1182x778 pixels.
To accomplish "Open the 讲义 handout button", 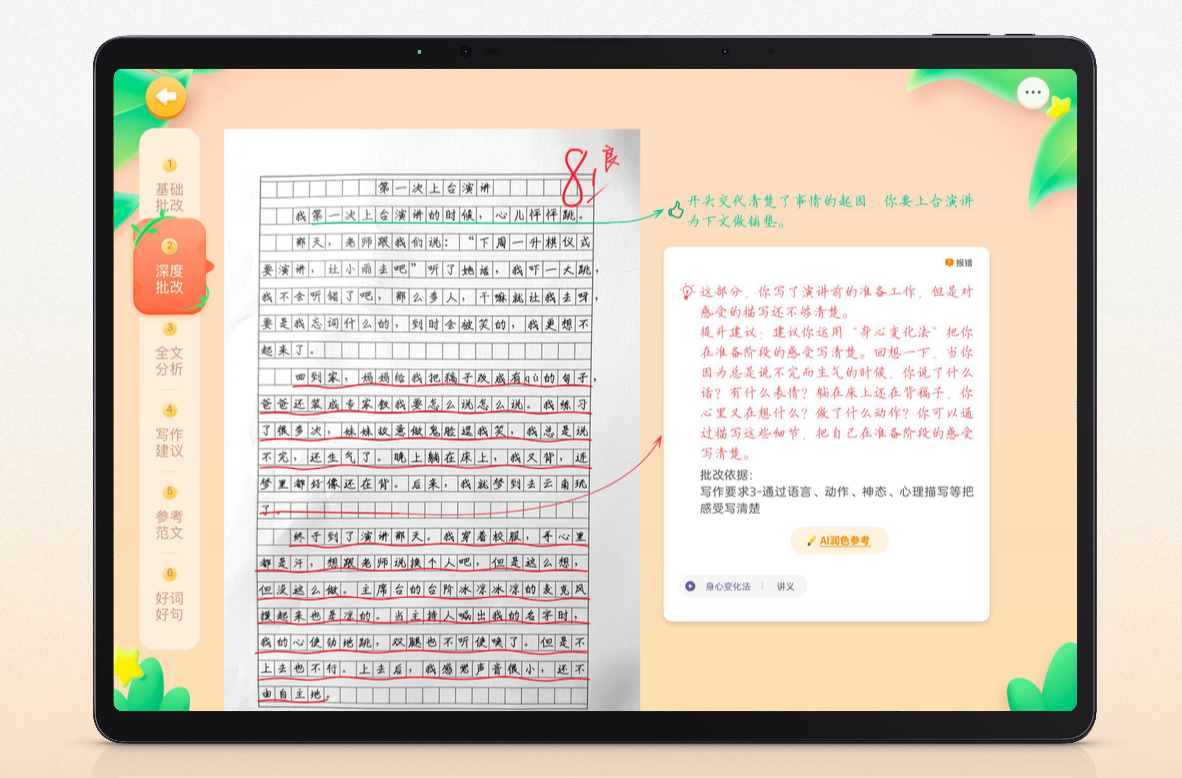I will pos(785,586).
